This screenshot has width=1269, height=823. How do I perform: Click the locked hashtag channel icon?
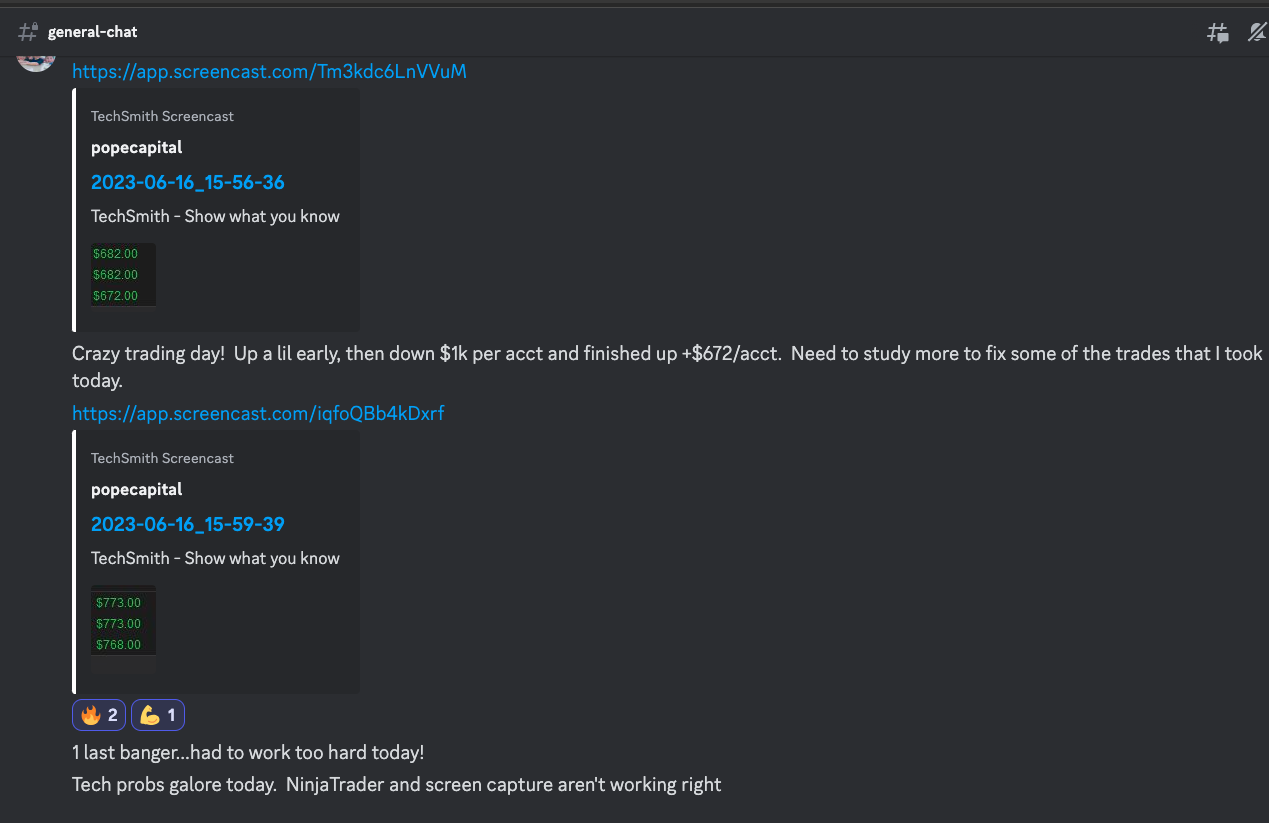point(27,31)
